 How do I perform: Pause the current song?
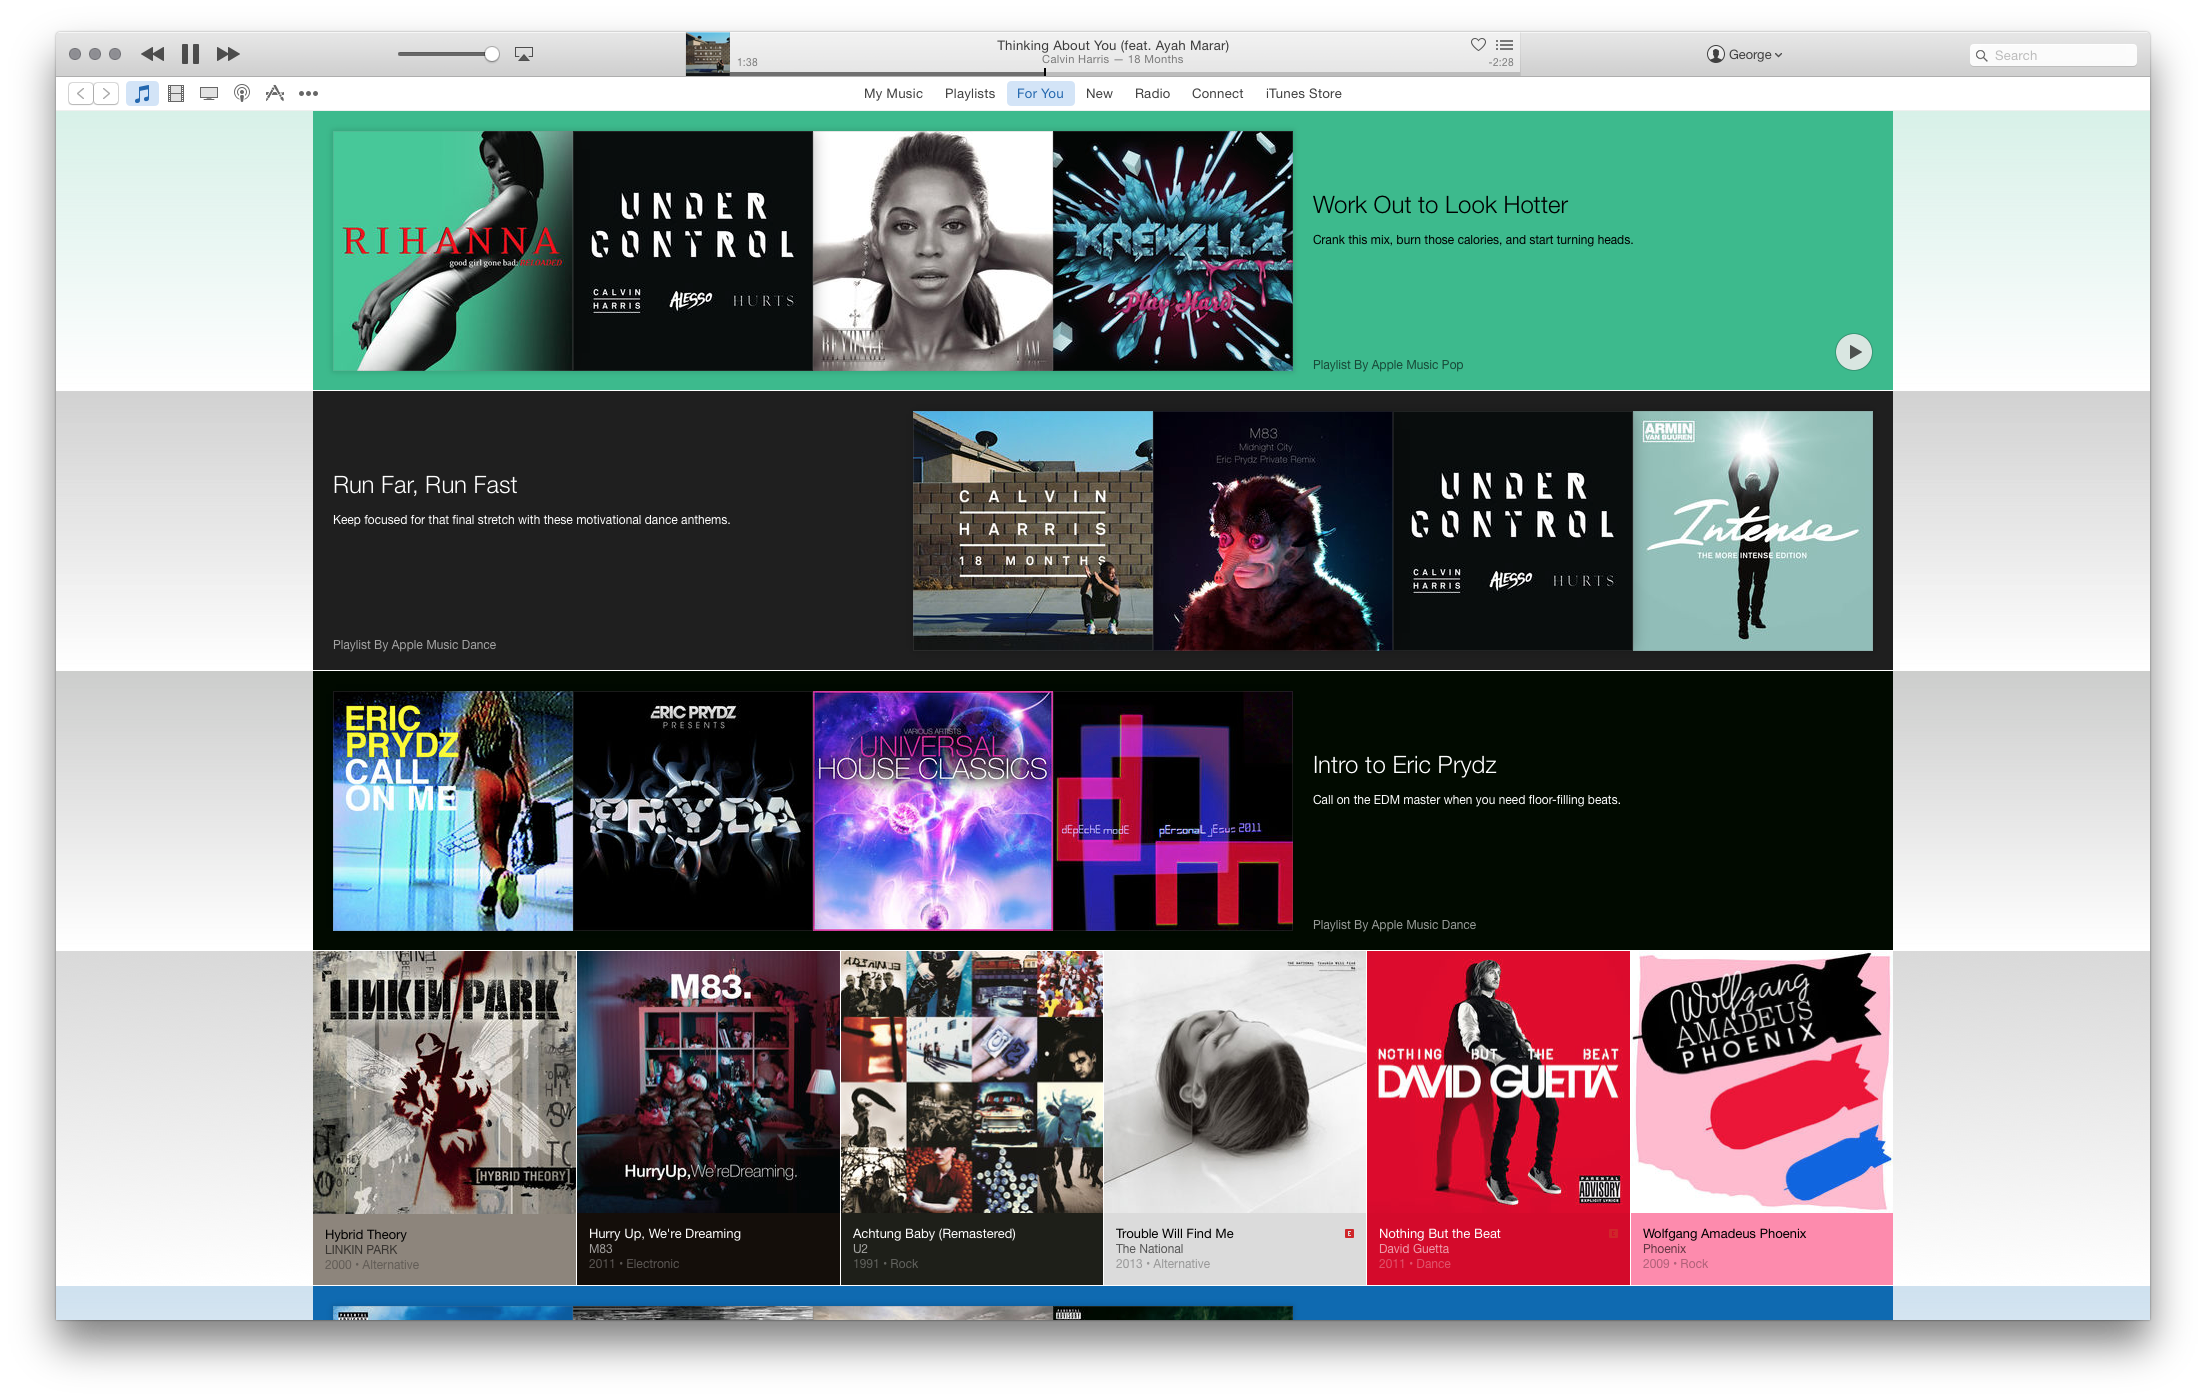190,54
